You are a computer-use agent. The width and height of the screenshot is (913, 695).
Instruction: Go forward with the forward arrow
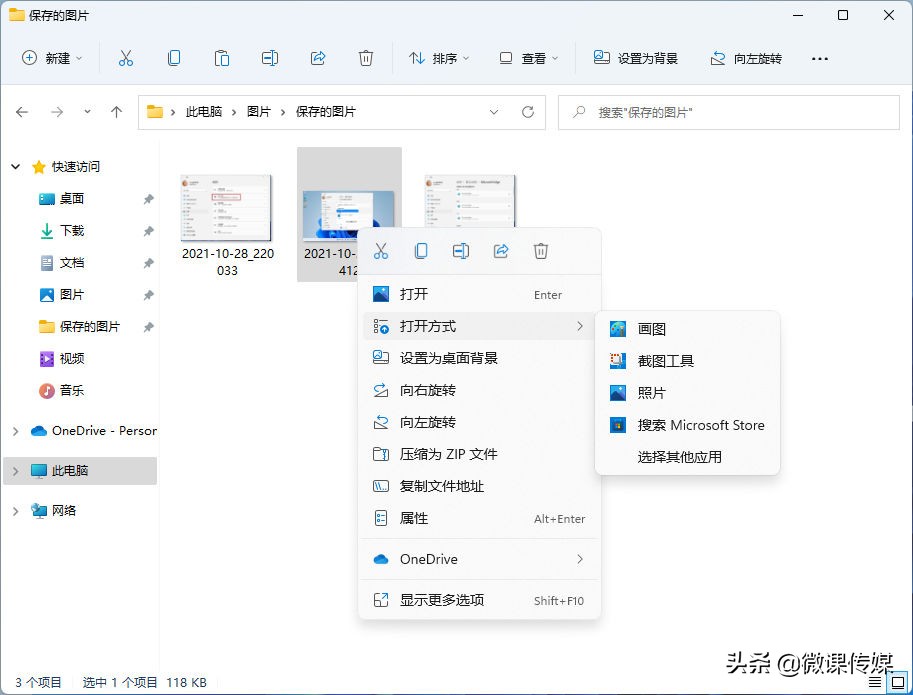click(x=57, y=112)
